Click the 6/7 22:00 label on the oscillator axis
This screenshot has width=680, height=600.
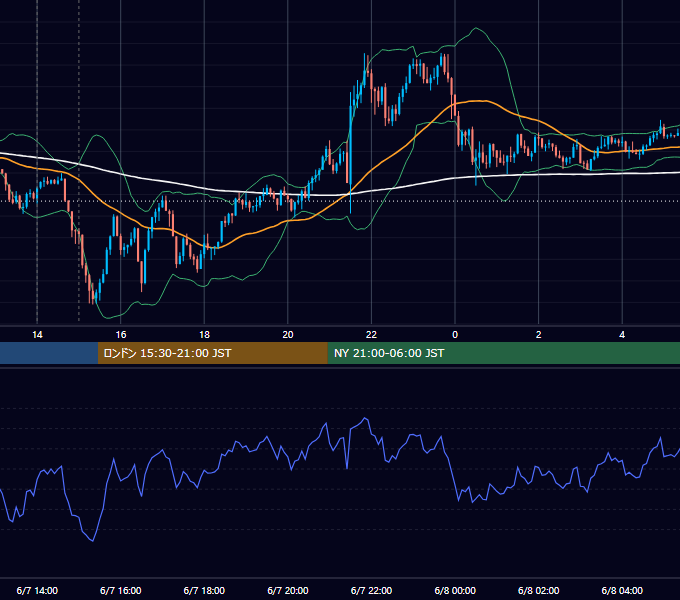(371, 590)
